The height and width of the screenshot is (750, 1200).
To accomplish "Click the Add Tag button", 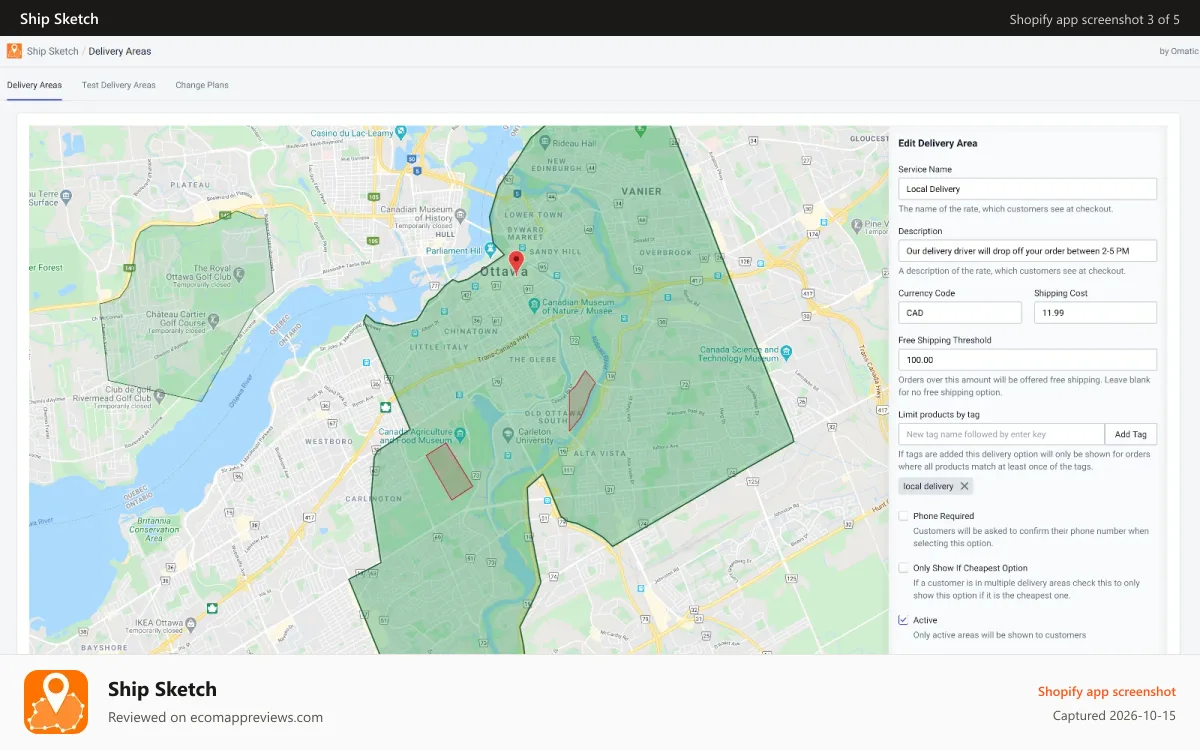I will coord(1130,434).
